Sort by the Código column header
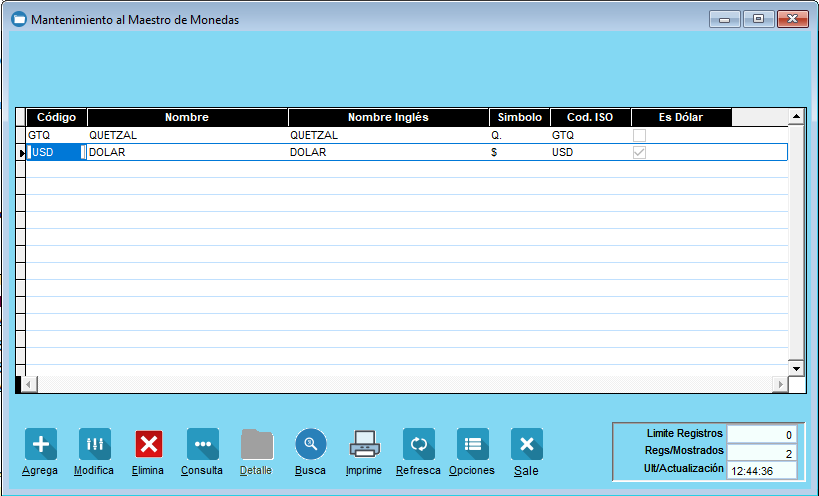 (x=56, y=117)
